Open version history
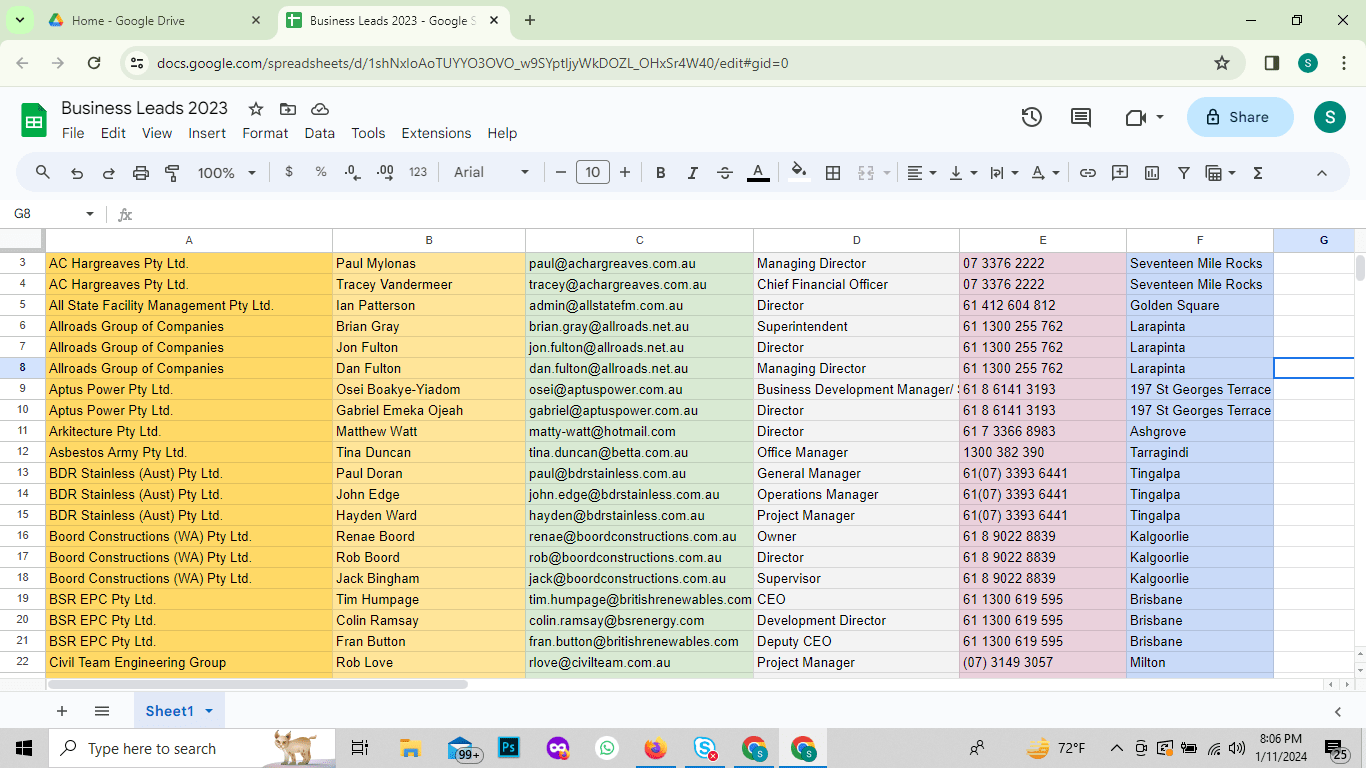The width and height of the screenshot is (1366, 768). tap(1032, 117)
